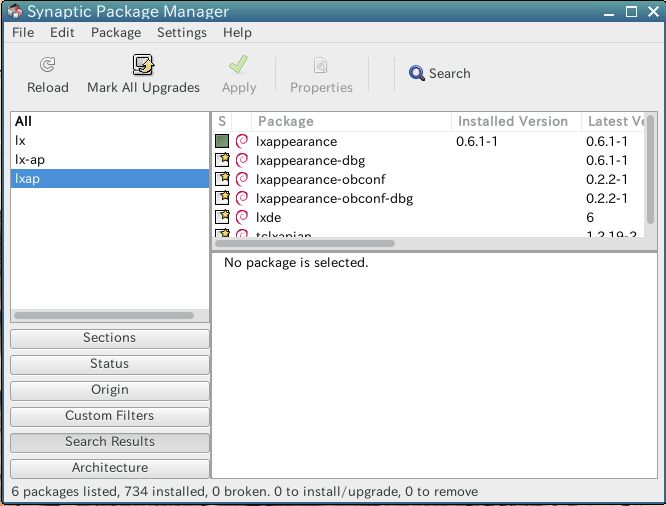The width and height of the screenshot is (666, 506).
Task: Toggle the status box of lxappearance-obconf
Action: (222, 179)
